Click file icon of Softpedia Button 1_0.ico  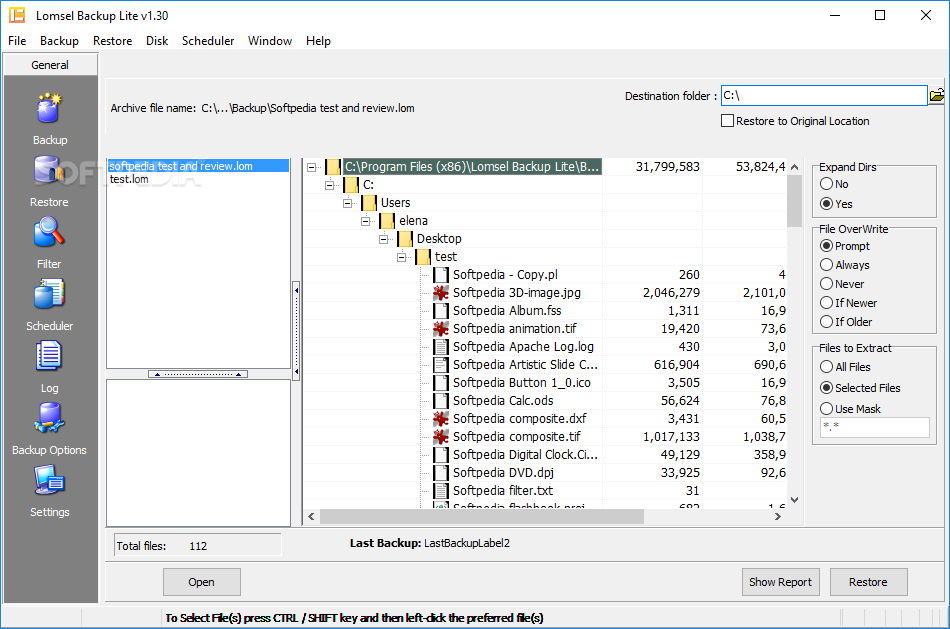point(441,383)
